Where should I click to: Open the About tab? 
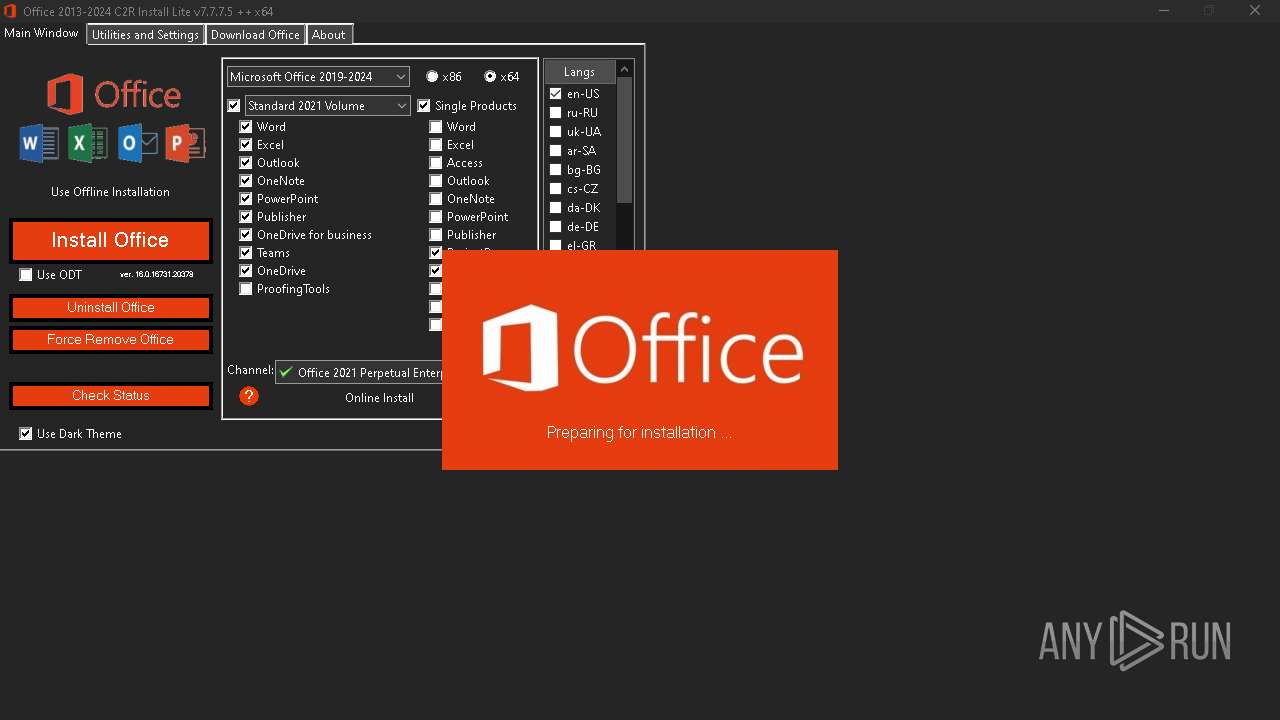(x=328, y=34)
